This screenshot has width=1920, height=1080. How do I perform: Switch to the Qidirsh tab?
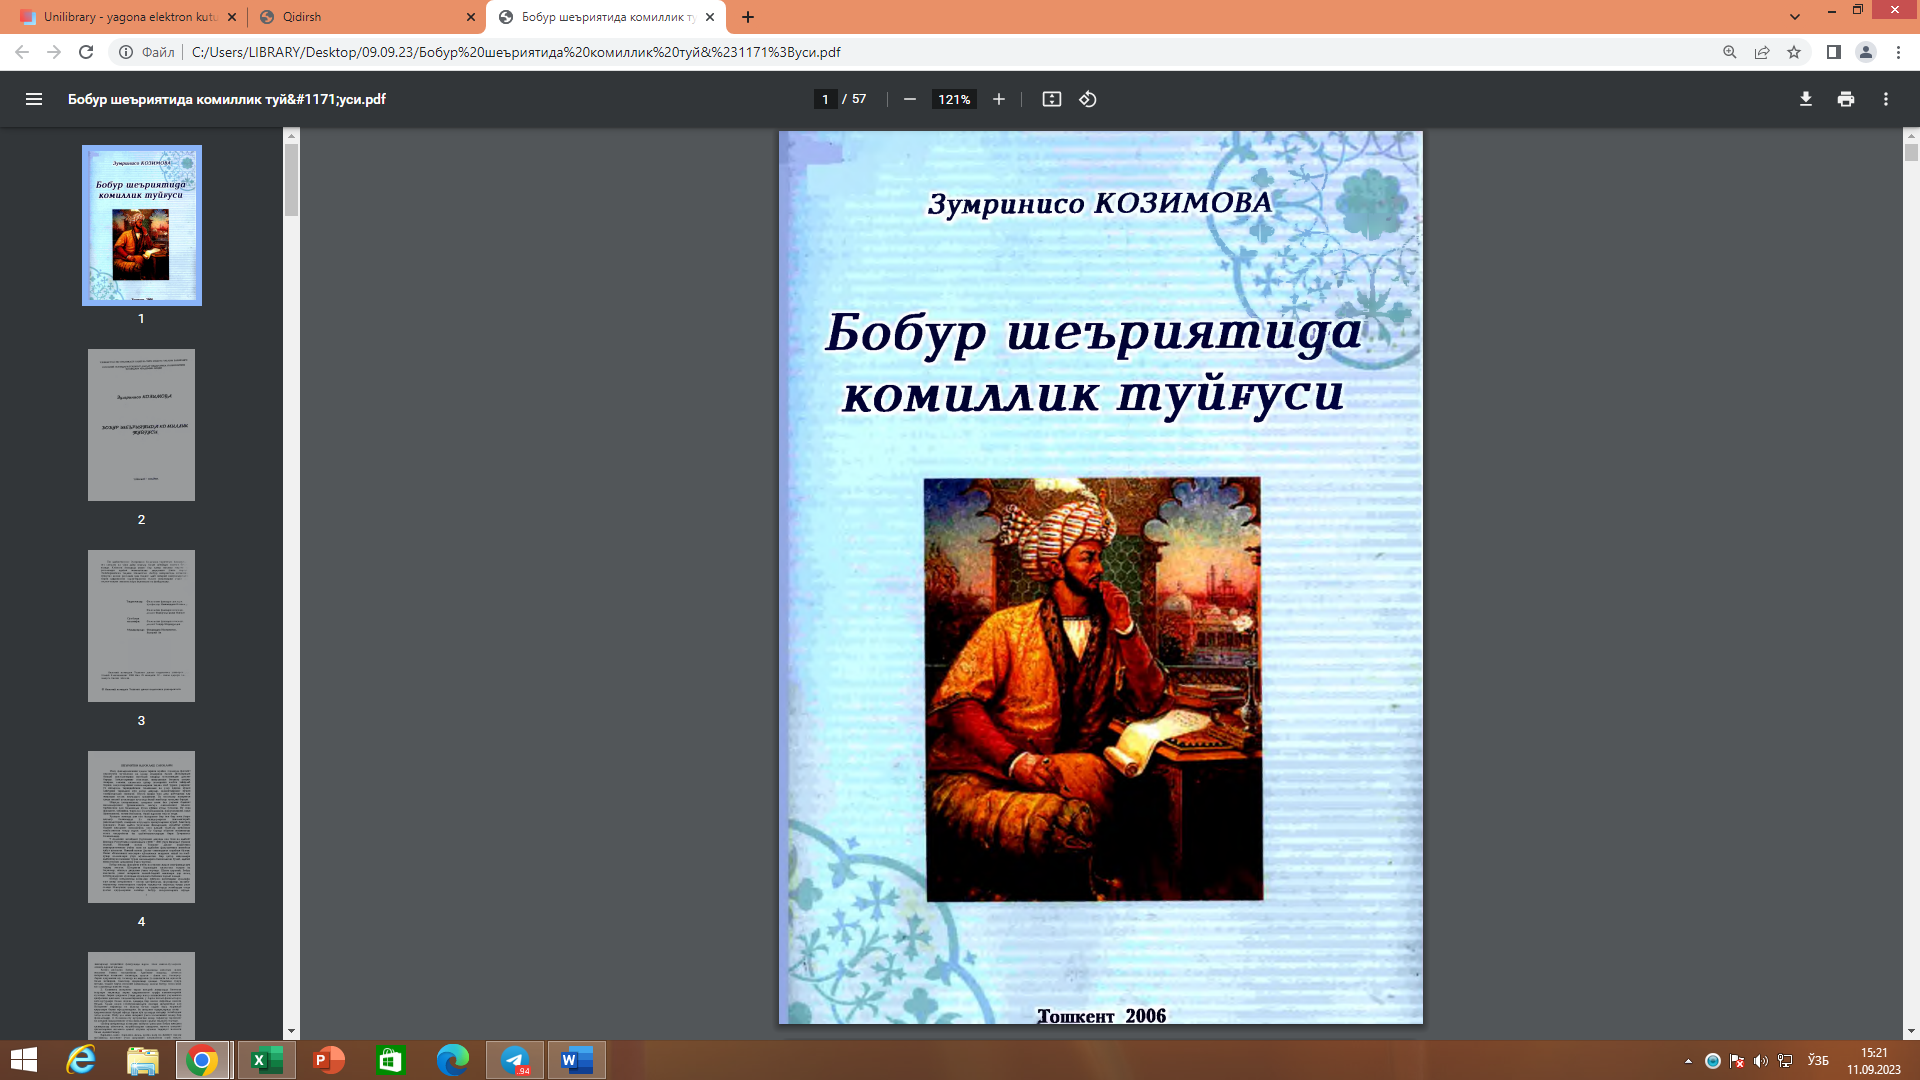click(360, 17)
